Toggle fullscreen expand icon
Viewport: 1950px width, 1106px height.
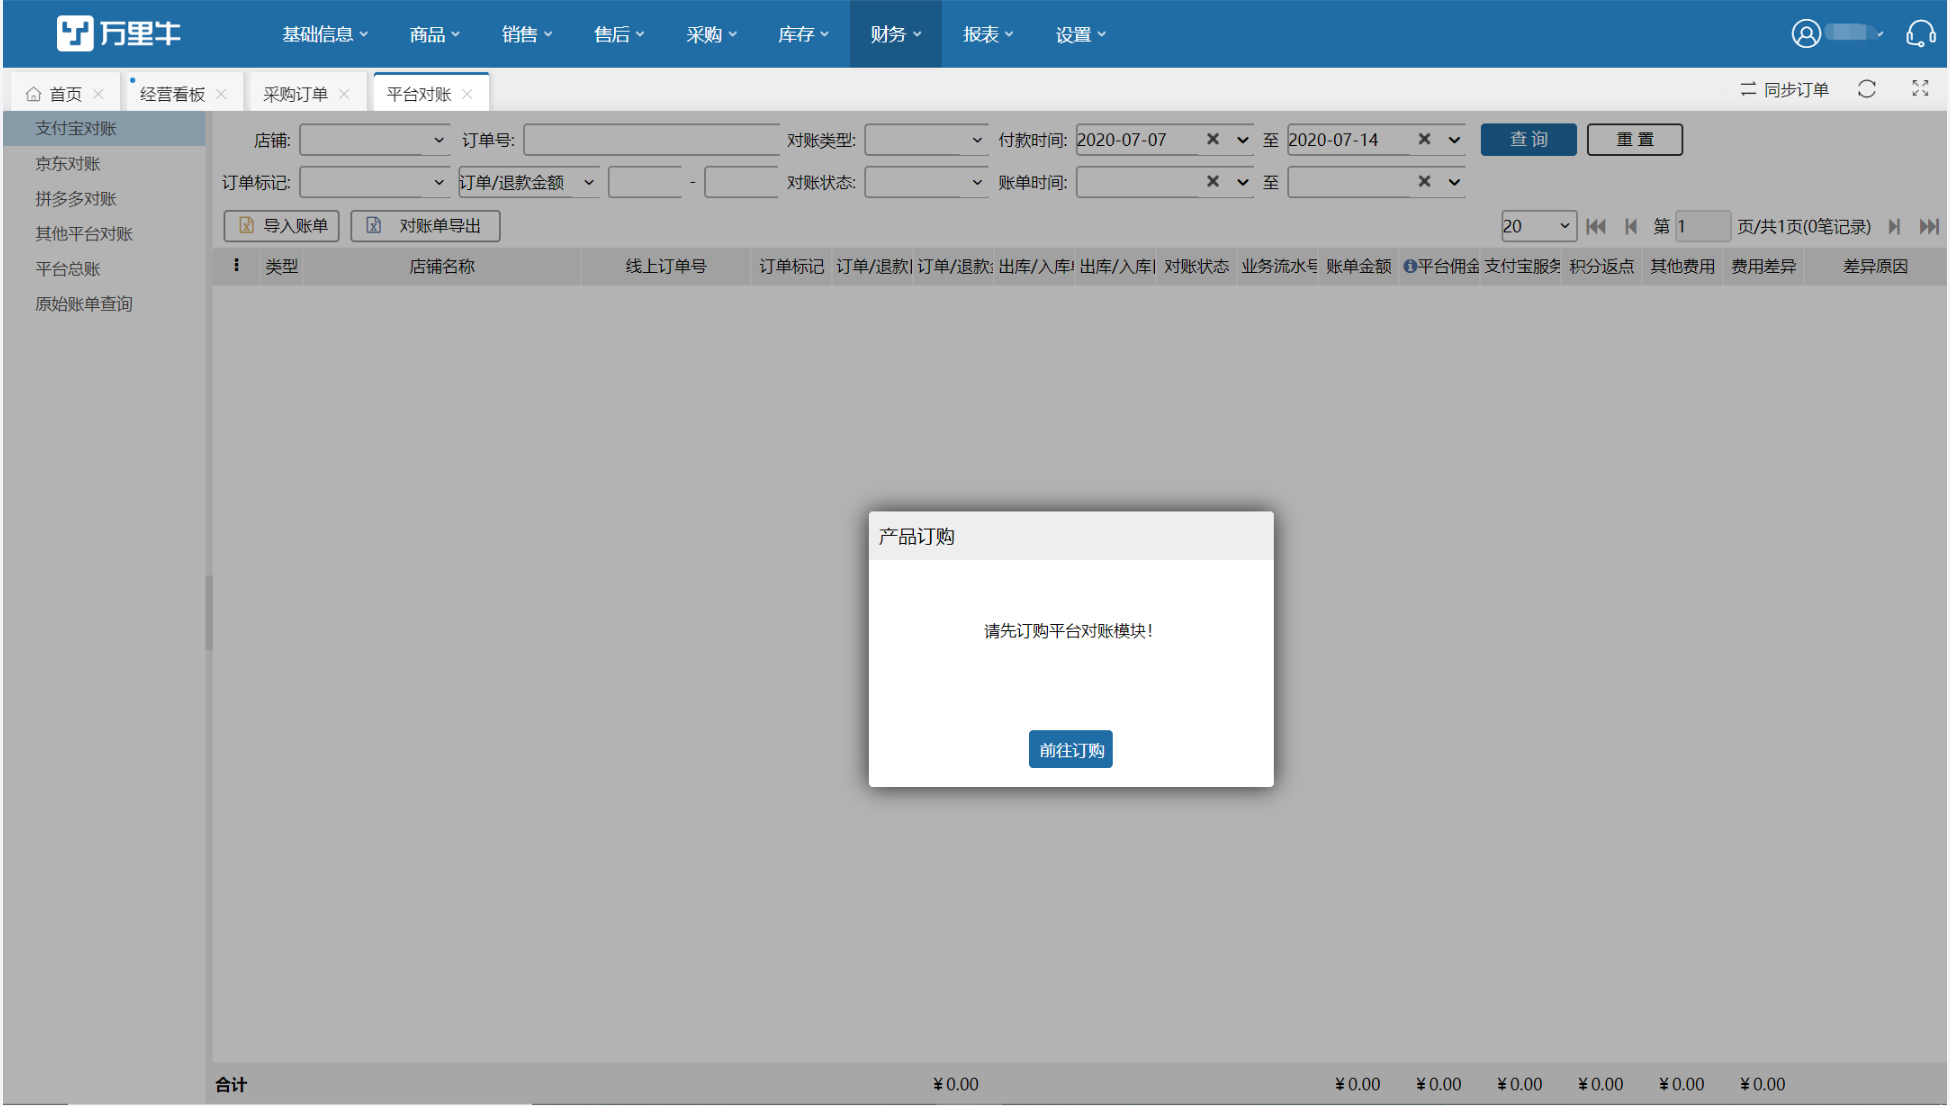1920,89
